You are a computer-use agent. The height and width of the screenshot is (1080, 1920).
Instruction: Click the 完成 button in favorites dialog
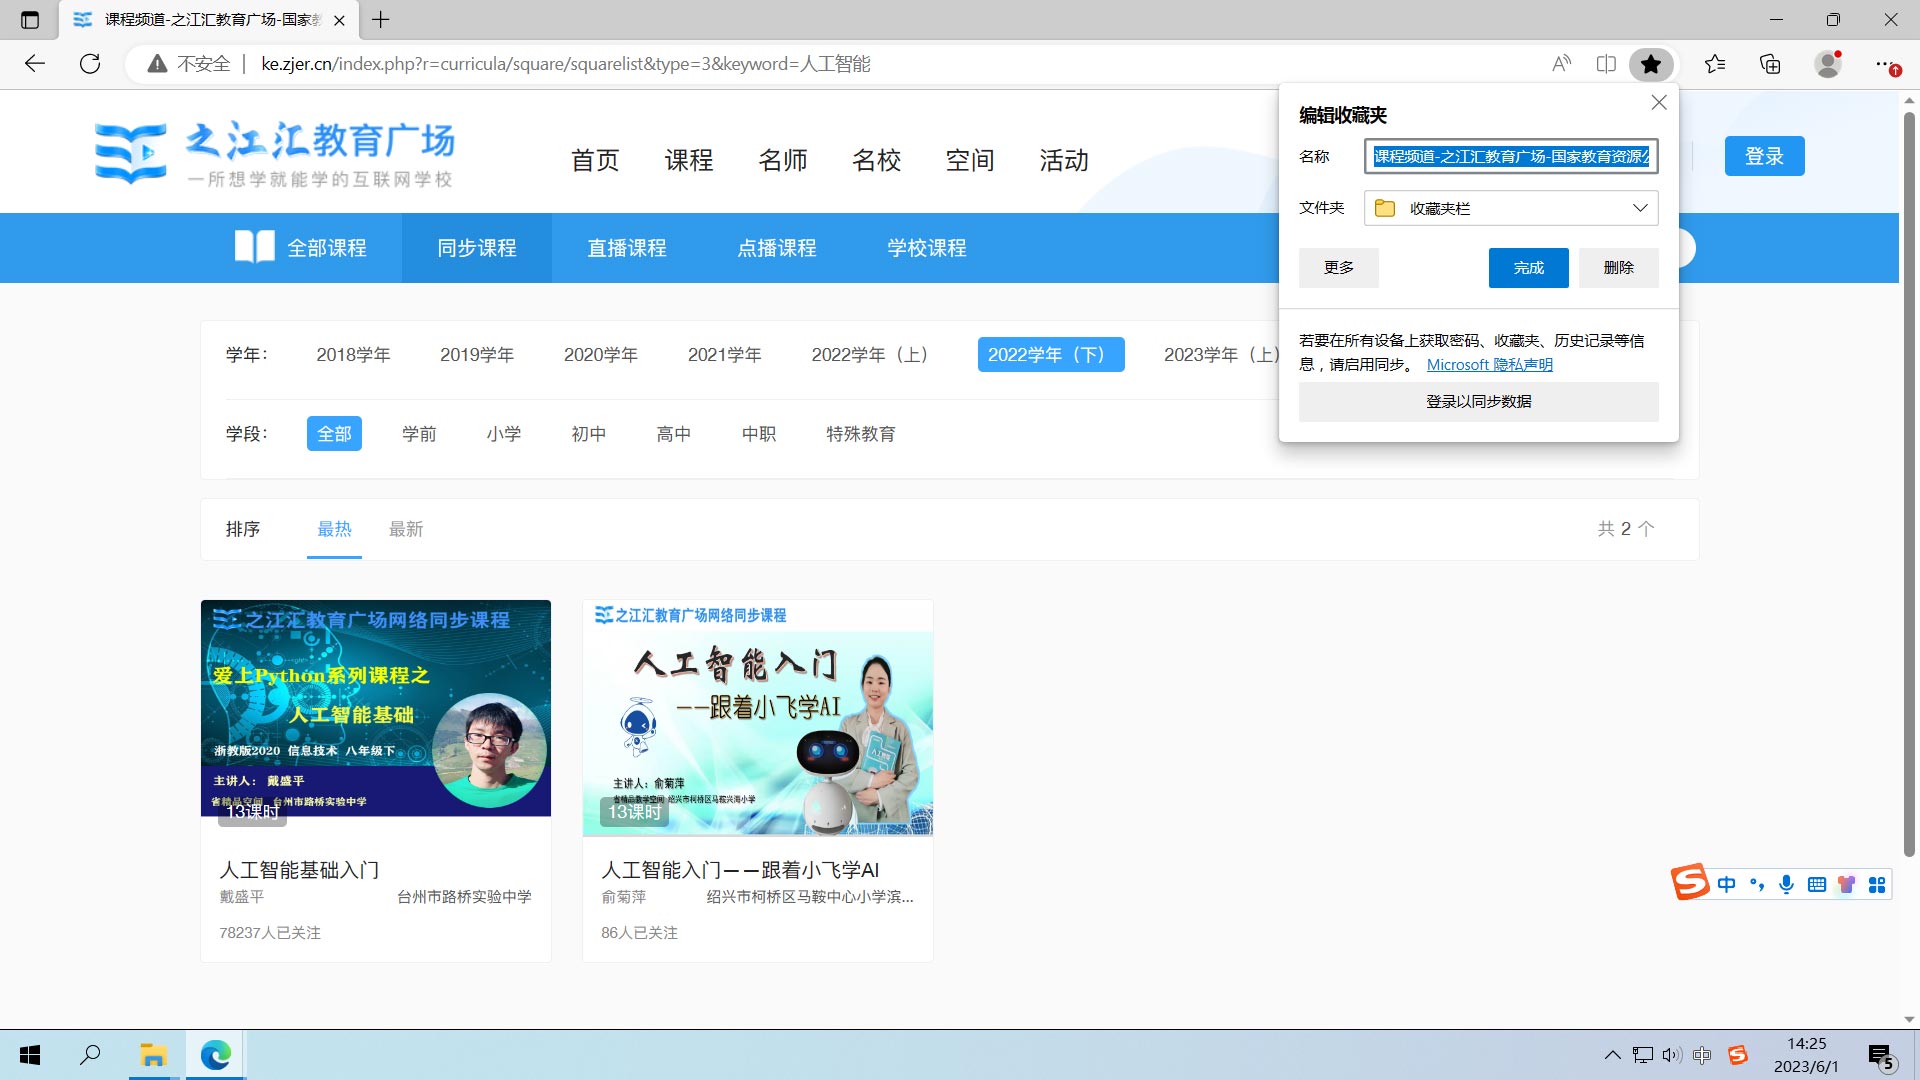click(x=1528, y=268)
